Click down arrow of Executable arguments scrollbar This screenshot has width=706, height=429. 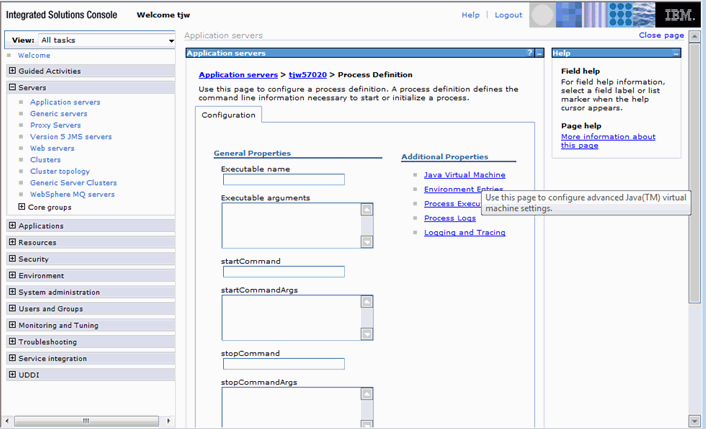click(x=367, y=242)
